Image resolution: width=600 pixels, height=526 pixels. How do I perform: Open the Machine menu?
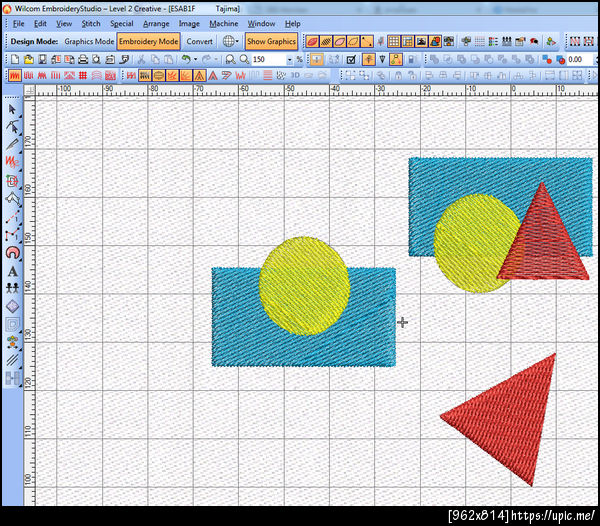point(223,24)
